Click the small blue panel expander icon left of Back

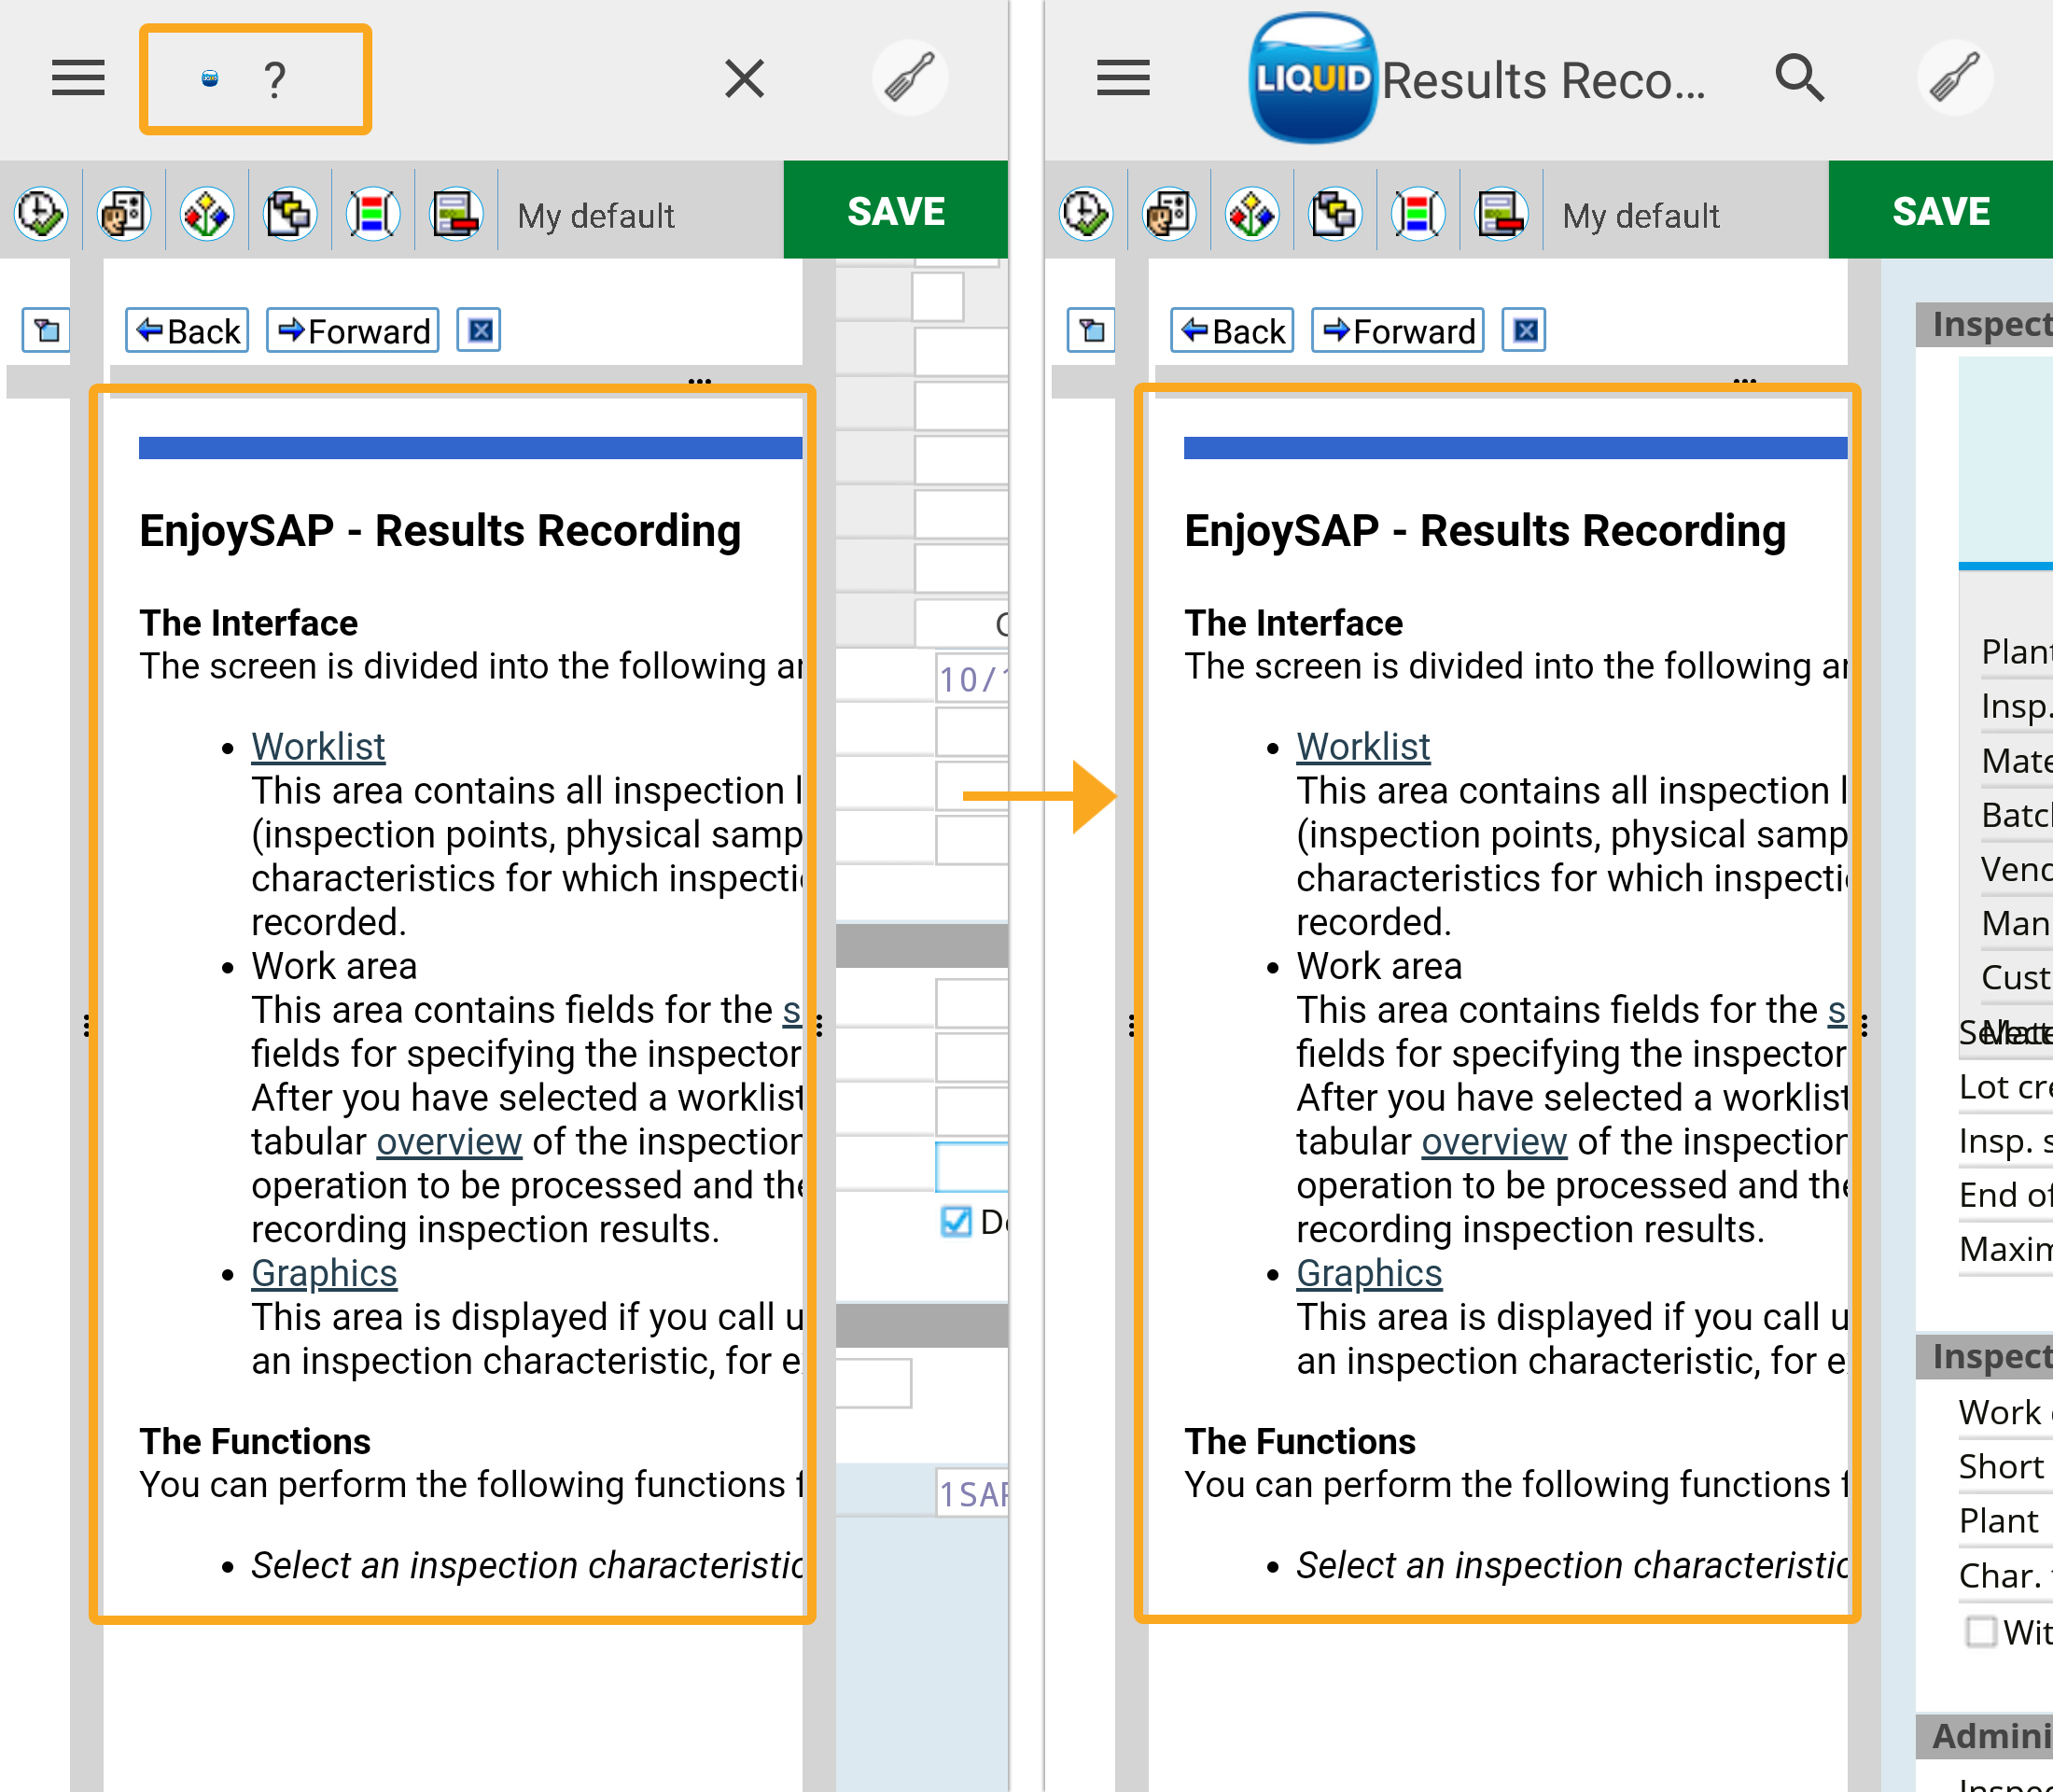click(x=46, y=330)
